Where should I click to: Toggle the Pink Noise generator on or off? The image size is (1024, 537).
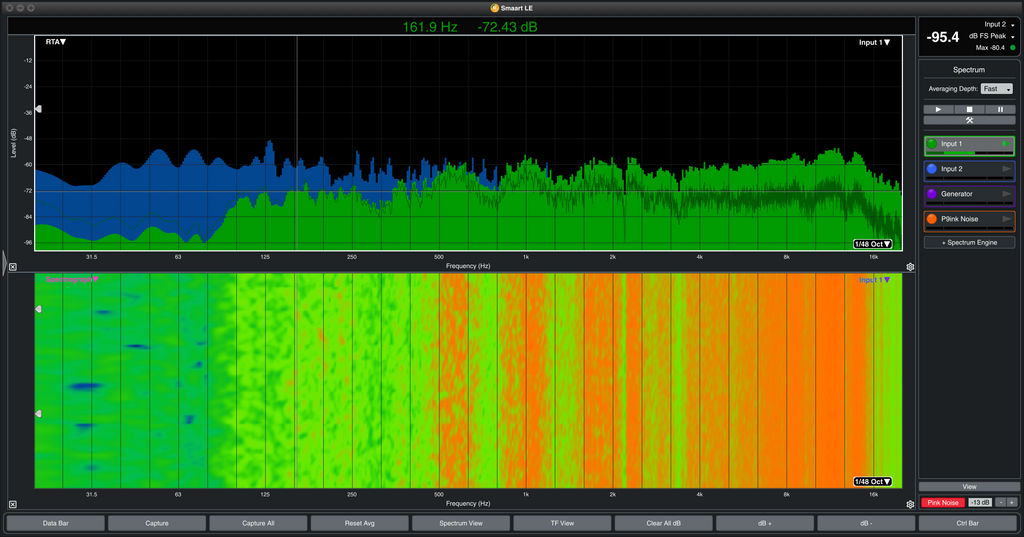942,502
